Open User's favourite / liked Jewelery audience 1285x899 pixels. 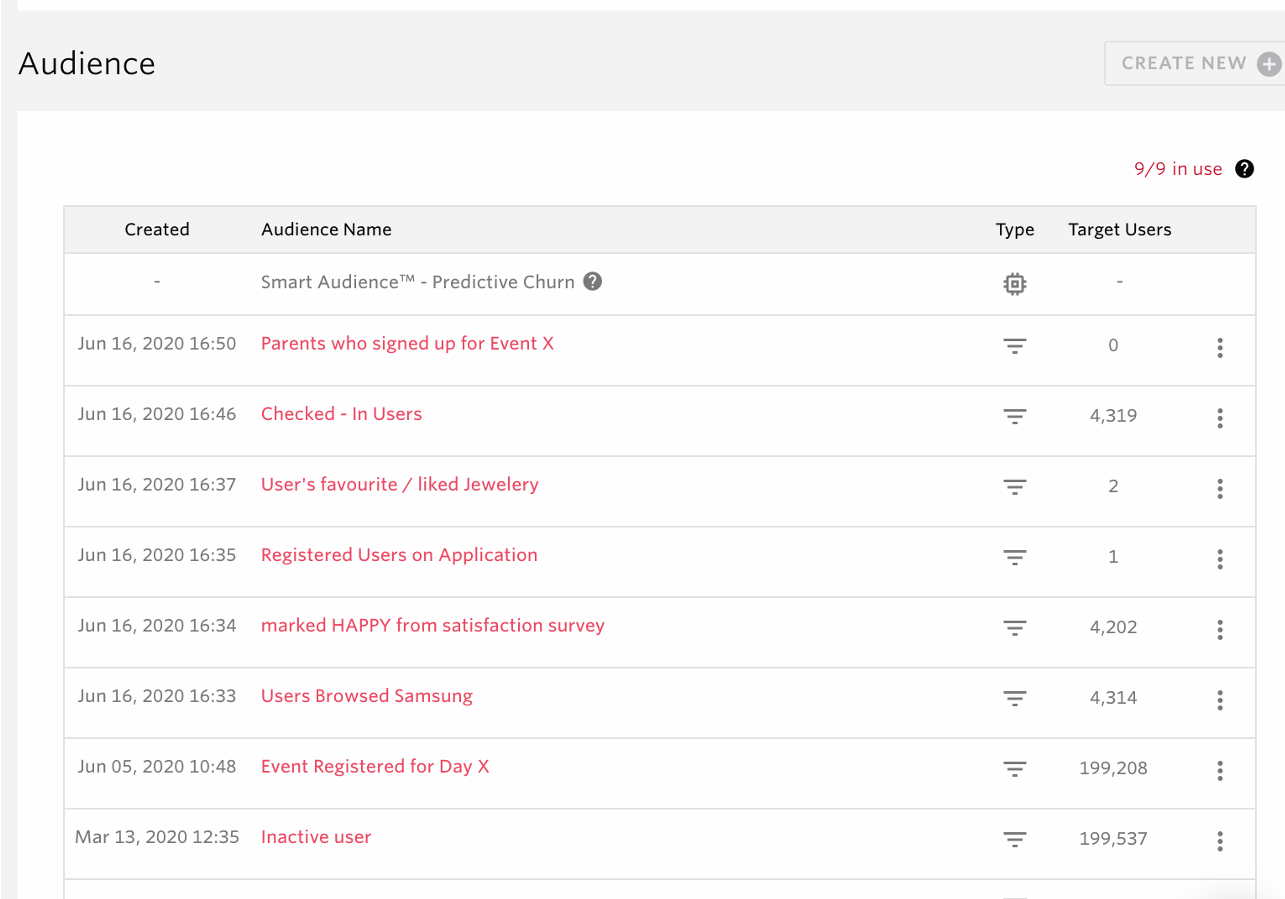400,484
